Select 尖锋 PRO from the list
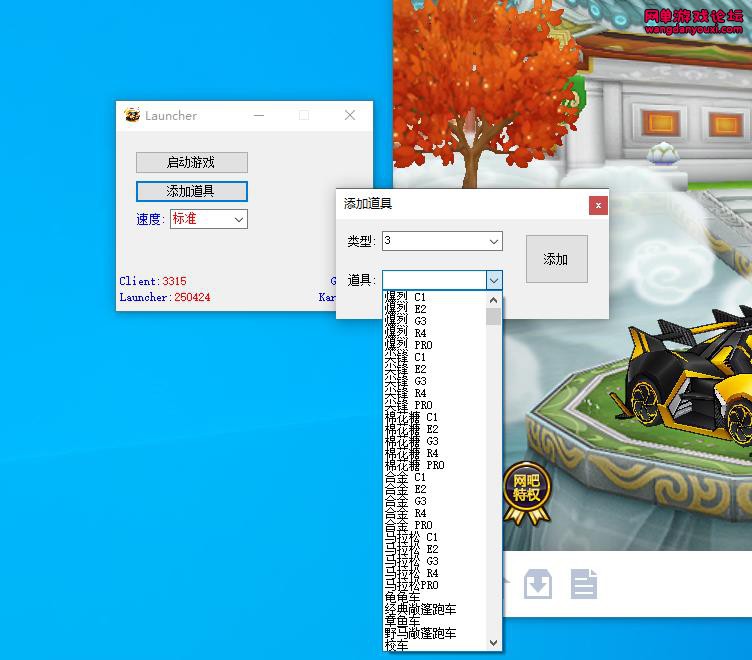This screenshot has width=752, height=660. click(435, 405)
